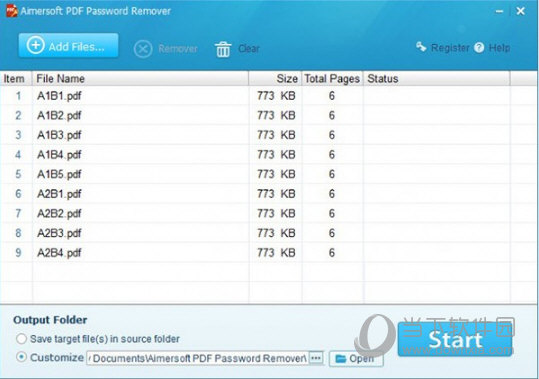539x379 pixels.
Task: Select file A1B5.pdf
Action: coord(59,174)
